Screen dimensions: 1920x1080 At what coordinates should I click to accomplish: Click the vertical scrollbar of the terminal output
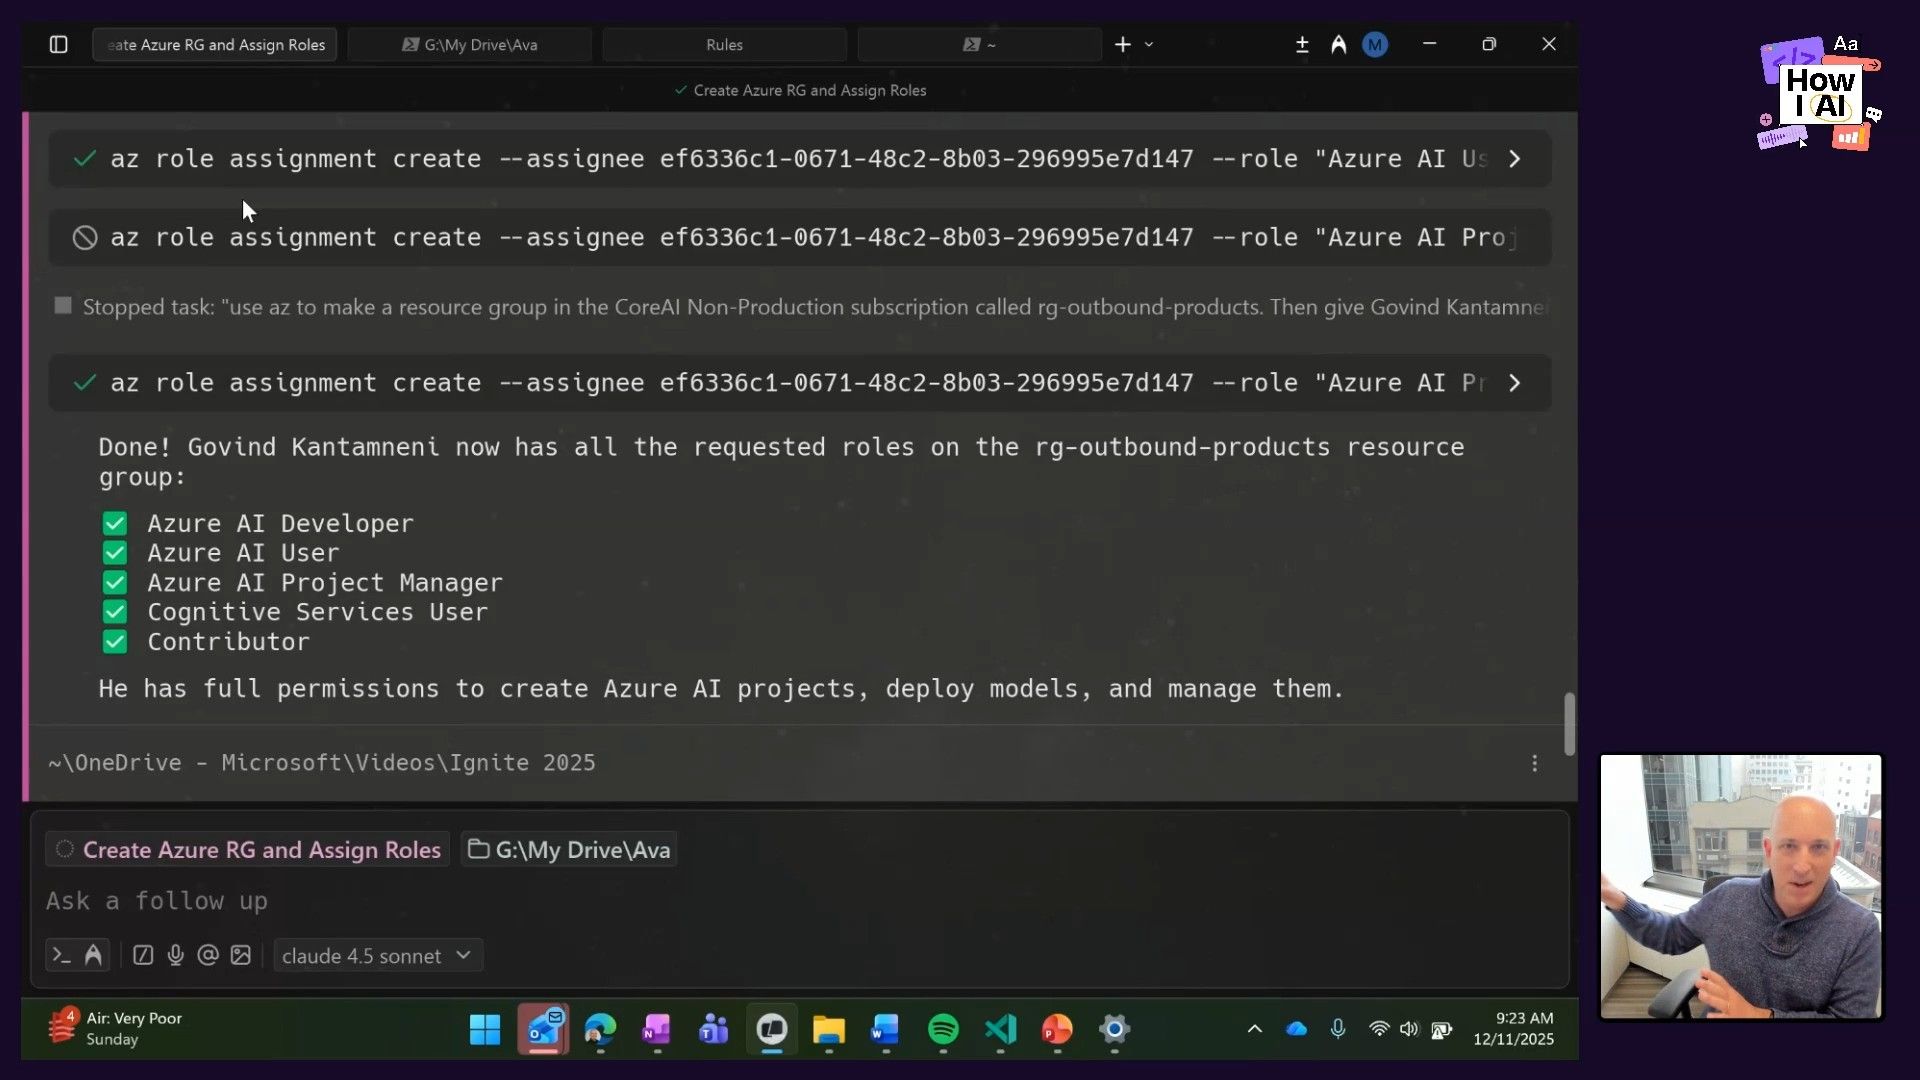point(1569,724)
